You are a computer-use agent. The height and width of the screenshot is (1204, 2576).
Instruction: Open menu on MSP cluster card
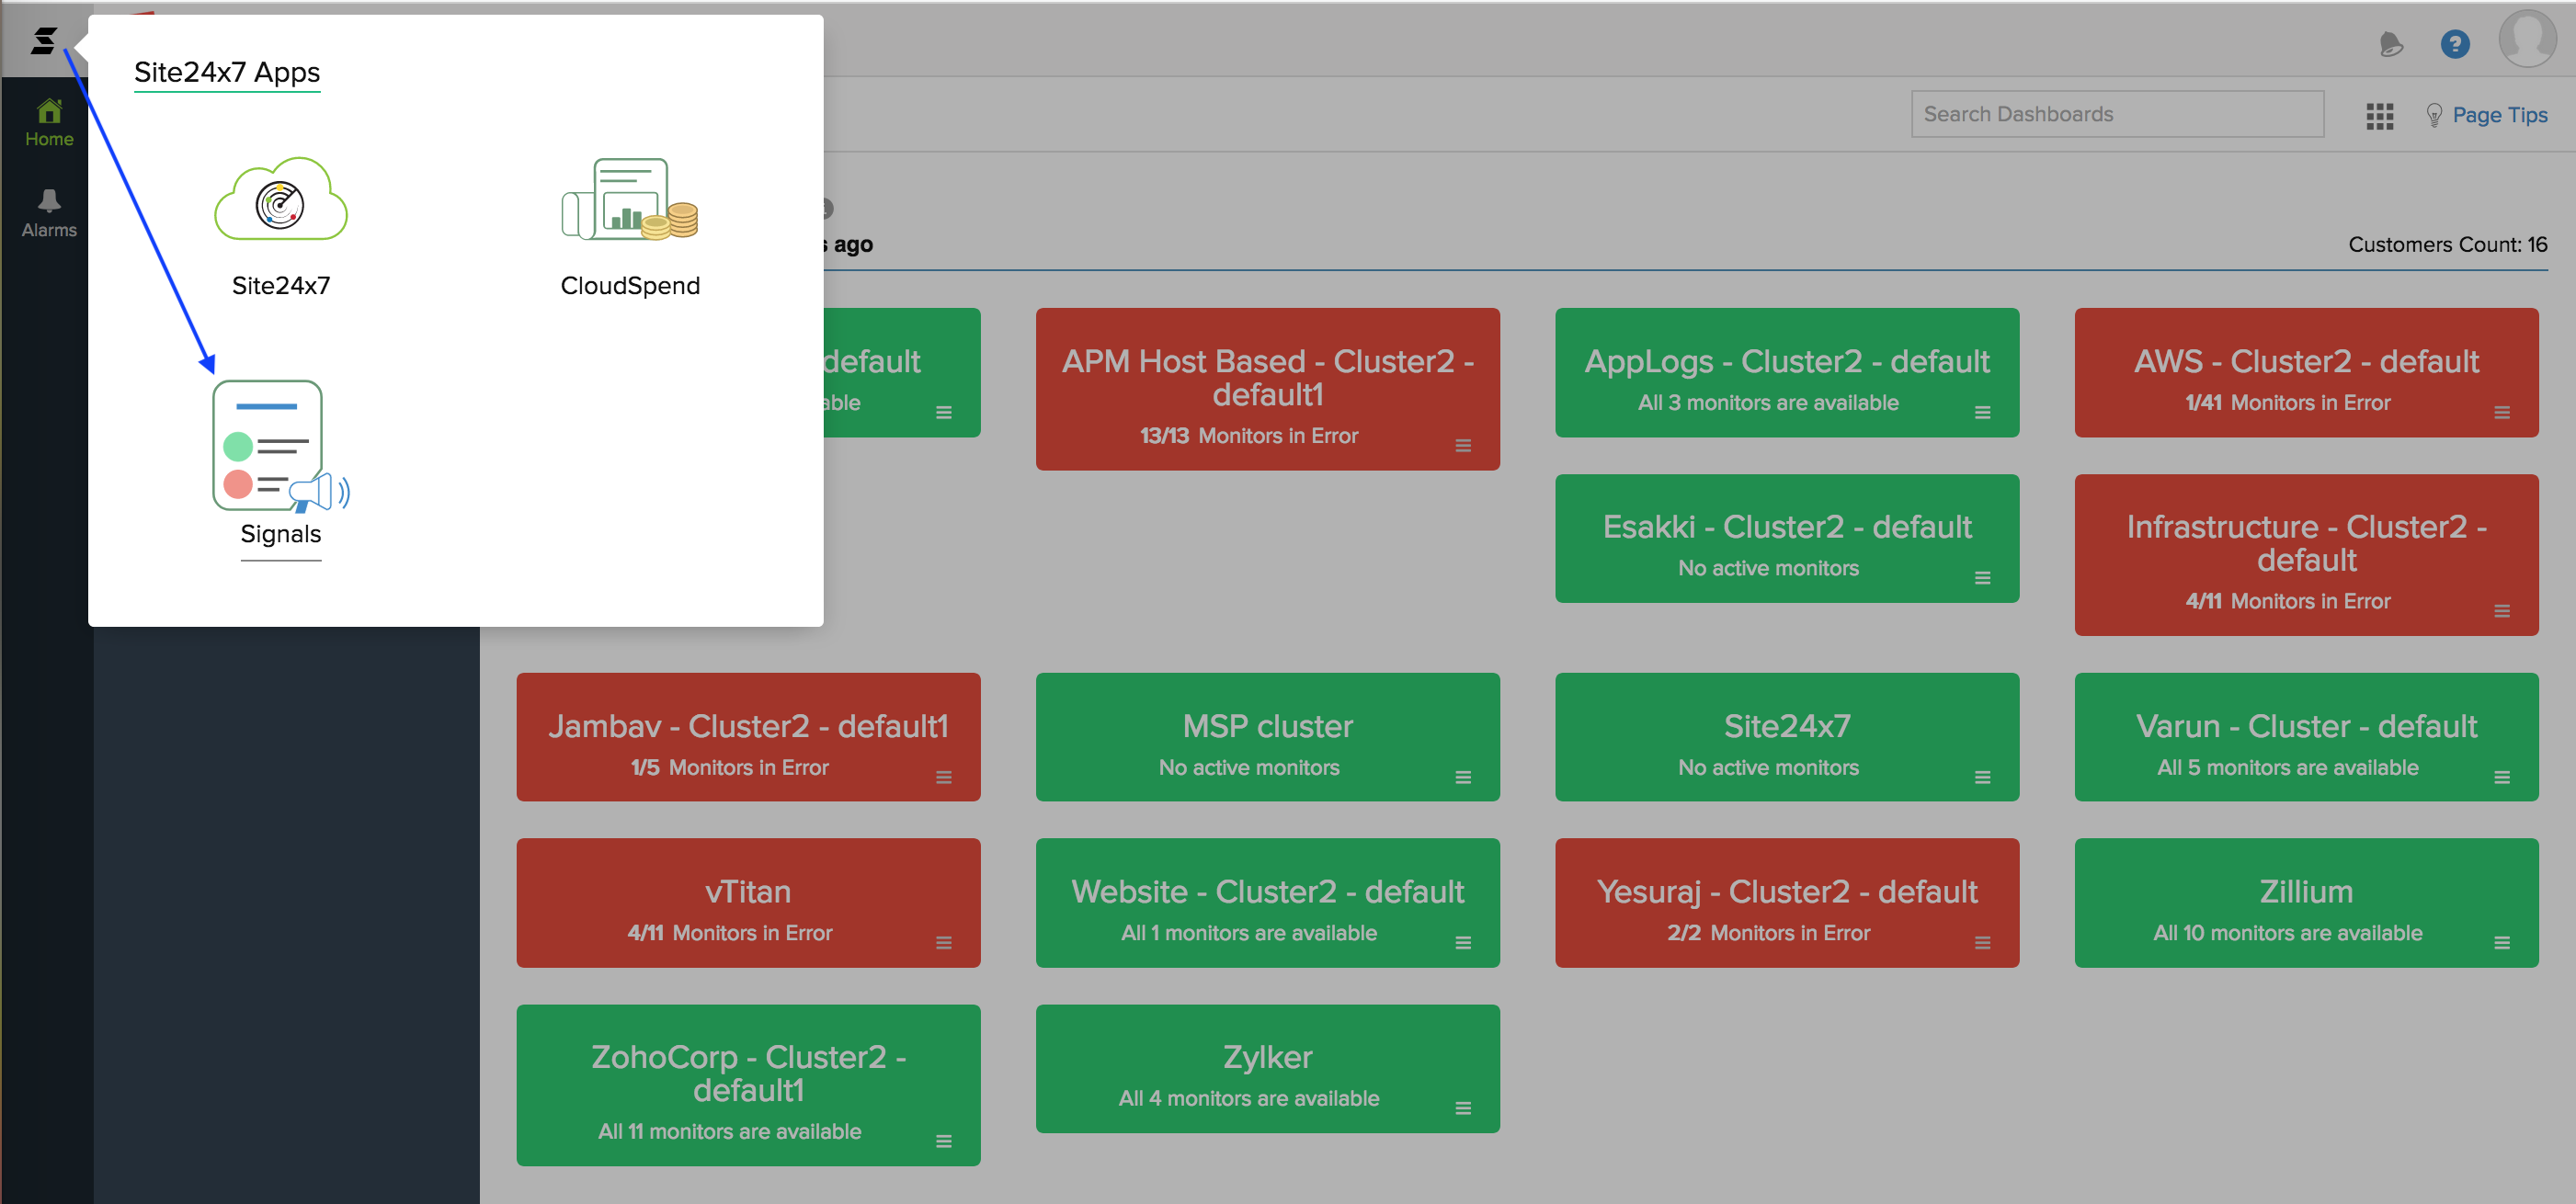(x=1462, y=777)
